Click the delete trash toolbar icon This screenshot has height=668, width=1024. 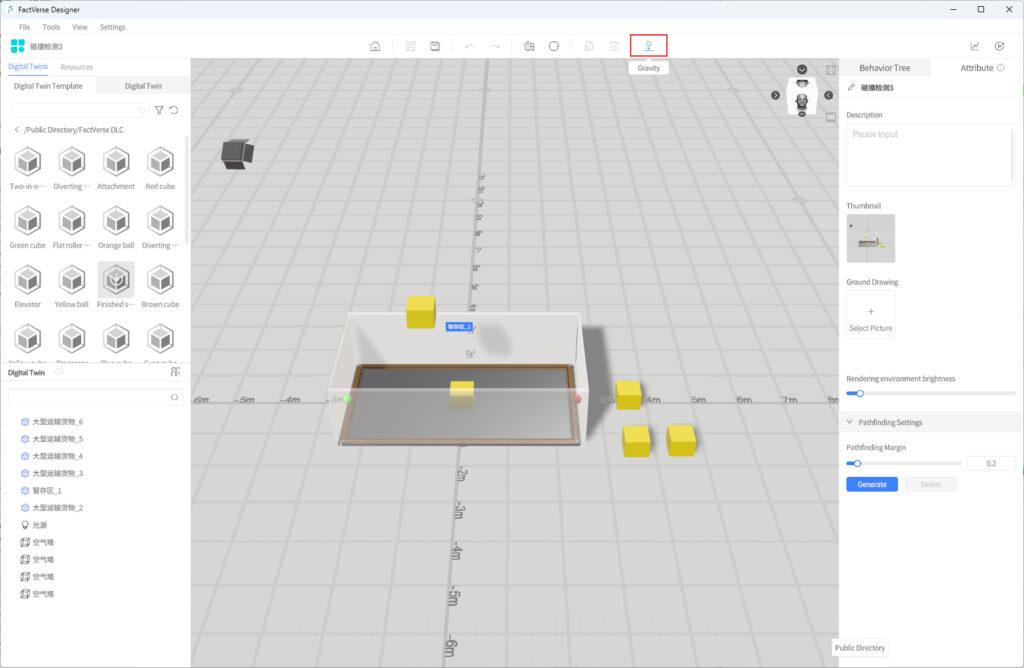tap(614, 46)
